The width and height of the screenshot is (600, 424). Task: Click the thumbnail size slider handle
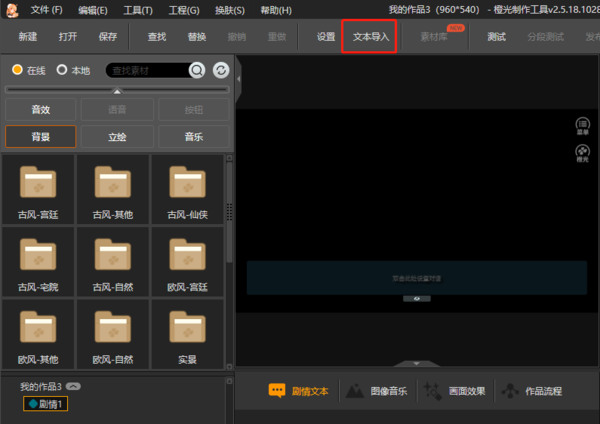click(117, 90)
